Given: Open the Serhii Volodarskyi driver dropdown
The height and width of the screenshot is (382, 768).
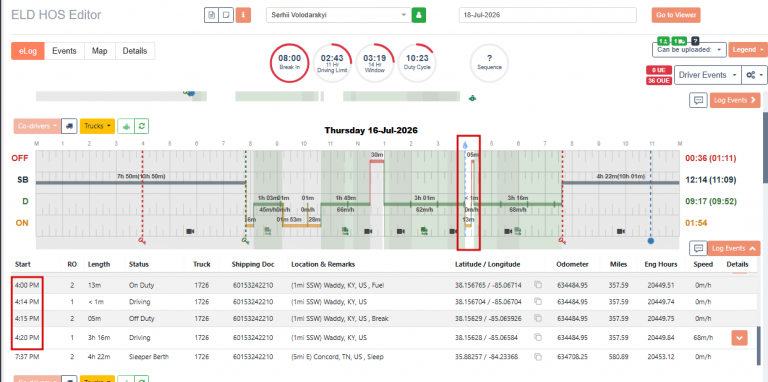Looking at the screenshot, I should [338, 15].
